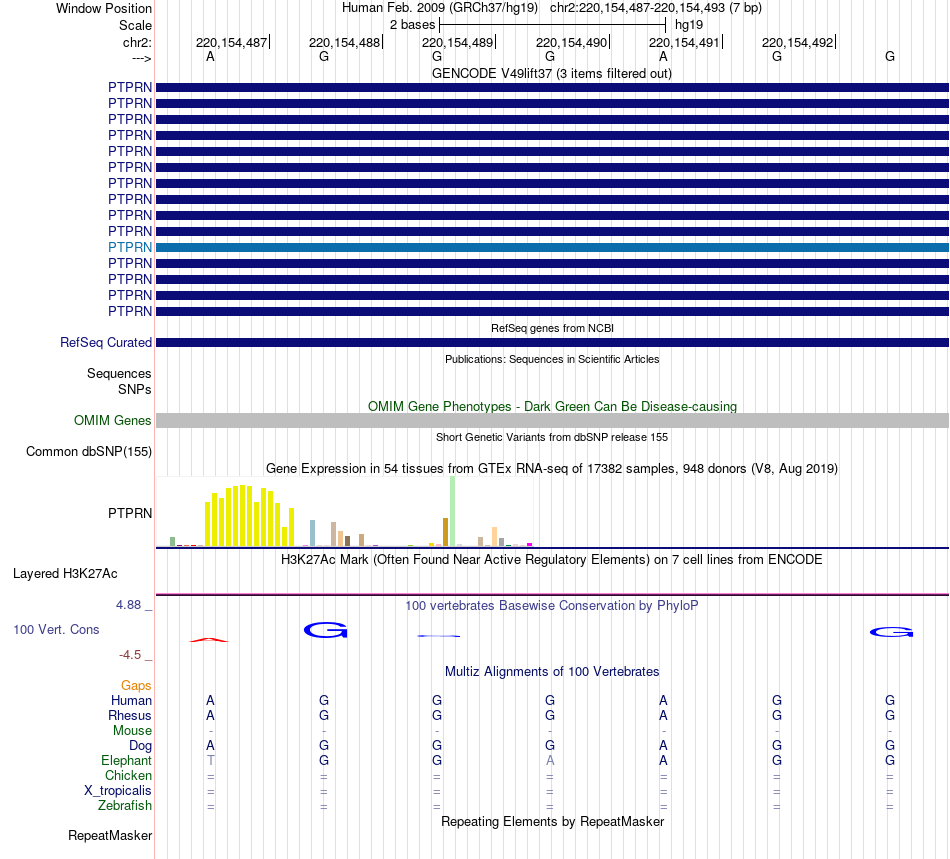
Task: Click the Layered H3K27Ac track label
Action: [x=65, y=574]
